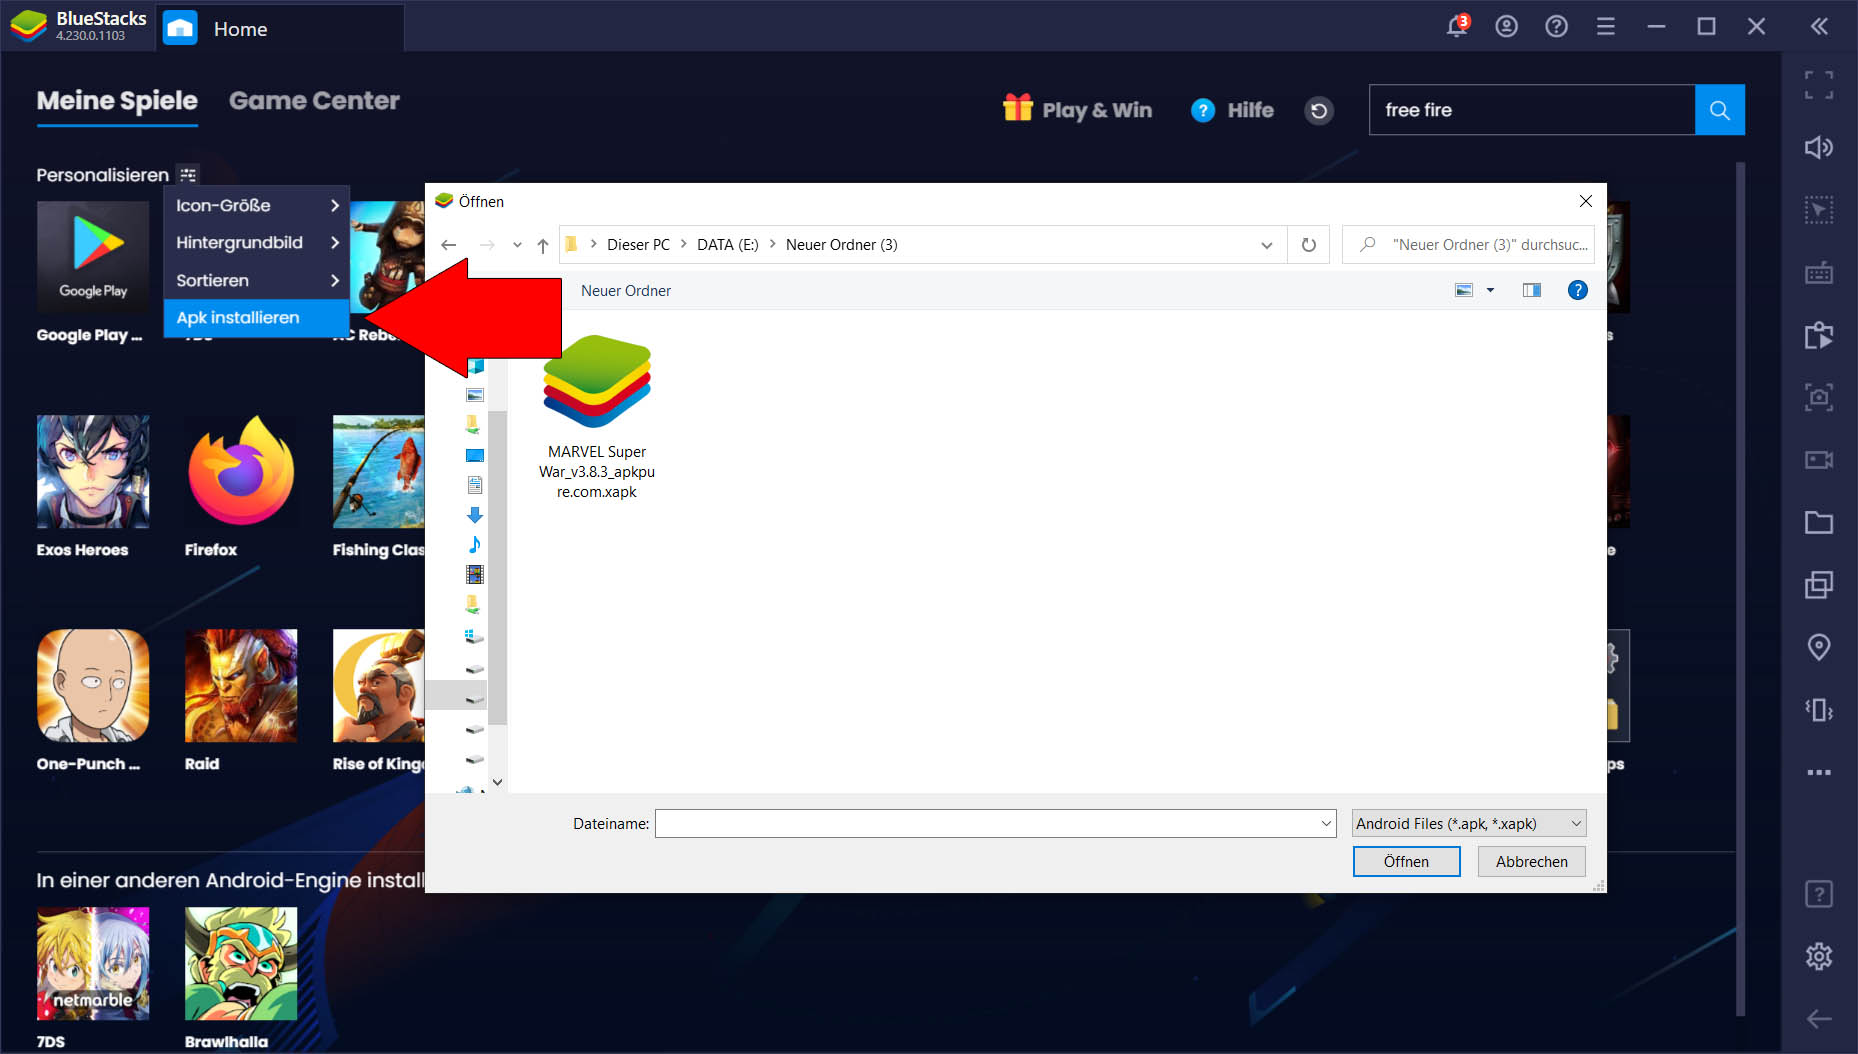This screenshot has height=1054, width=1858.
Task: Toggle fullscreen mode in BlueStacks sidebar
Action: 1819,85
